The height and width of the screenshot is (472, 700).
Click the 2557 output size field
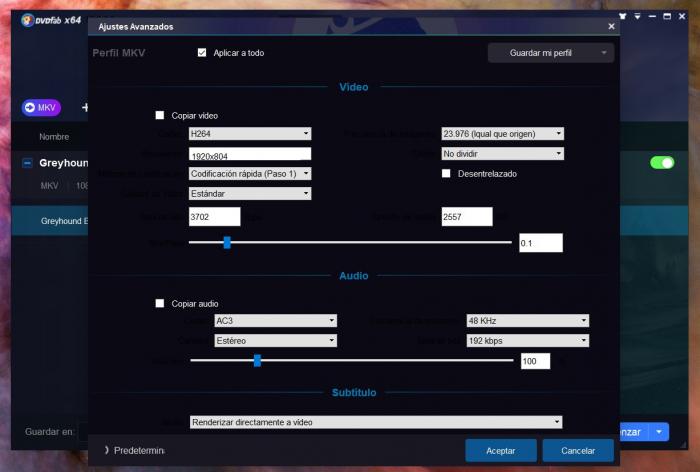tap(467, 217)
